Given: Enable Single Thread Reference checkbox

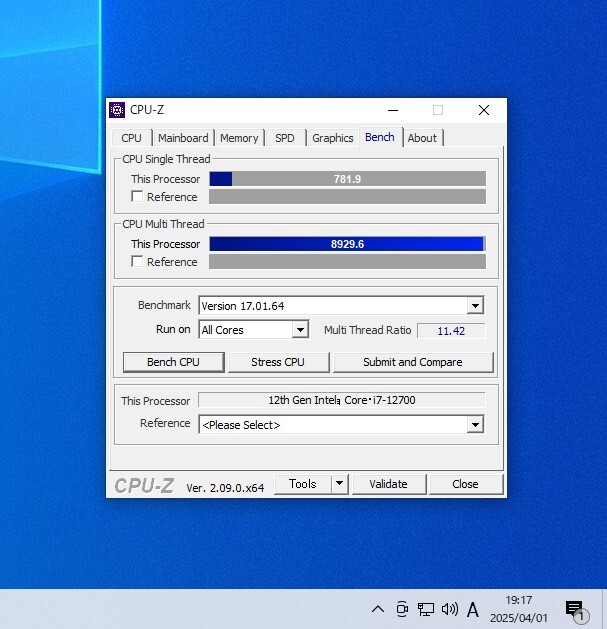Looking at the screenshot, I should click(x=137, y=197).
